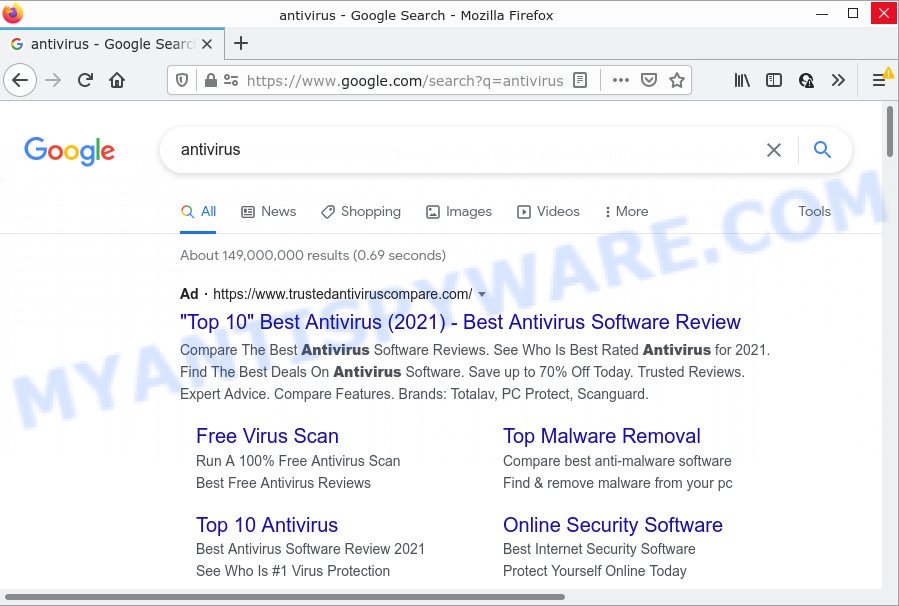Viewport: 899px width, 606px height.
Task: Select the All results tab
Action: 198,212
